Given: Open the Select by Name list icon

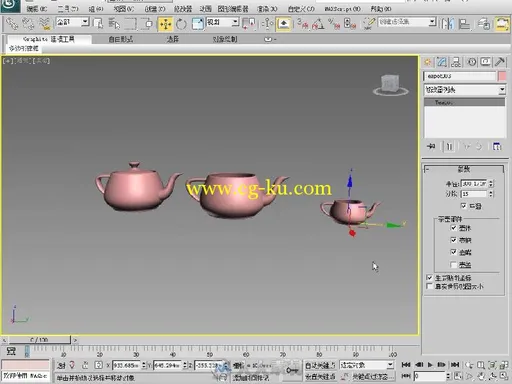Looking at the screenshot, I should pyautogui.click(x=114, y=24).
